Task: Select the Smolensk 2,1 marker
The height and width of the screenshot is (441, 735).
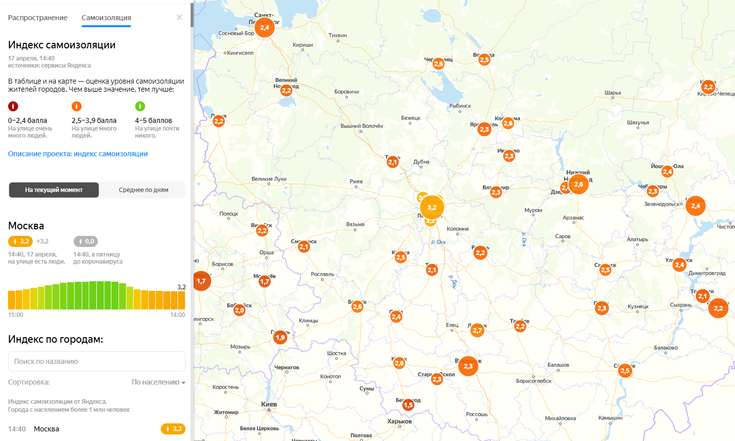Action: [x=304, y=247]
